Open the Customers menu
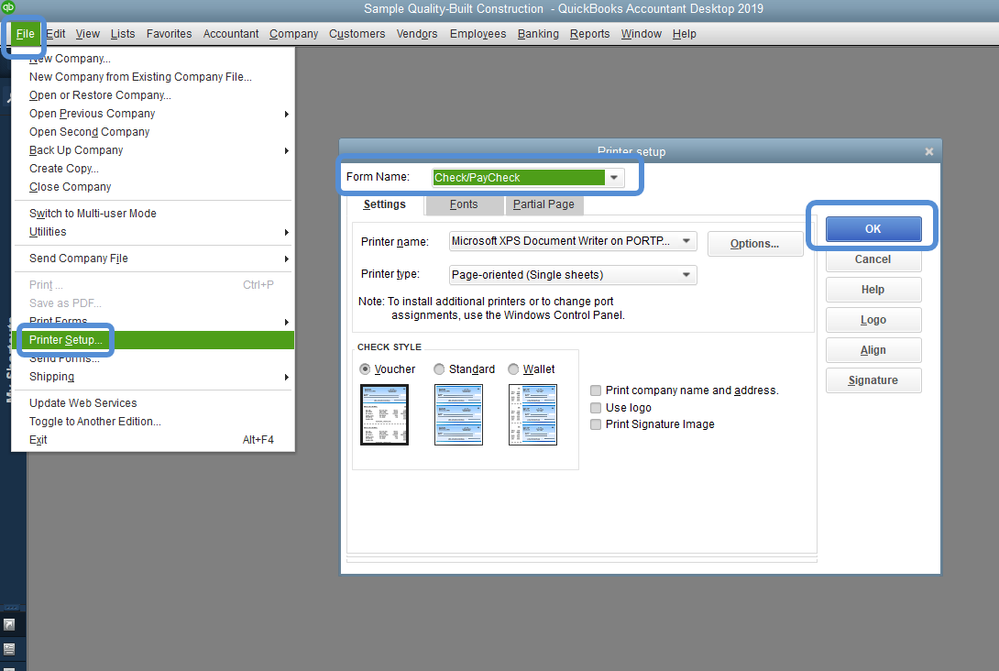 [357, 34]
